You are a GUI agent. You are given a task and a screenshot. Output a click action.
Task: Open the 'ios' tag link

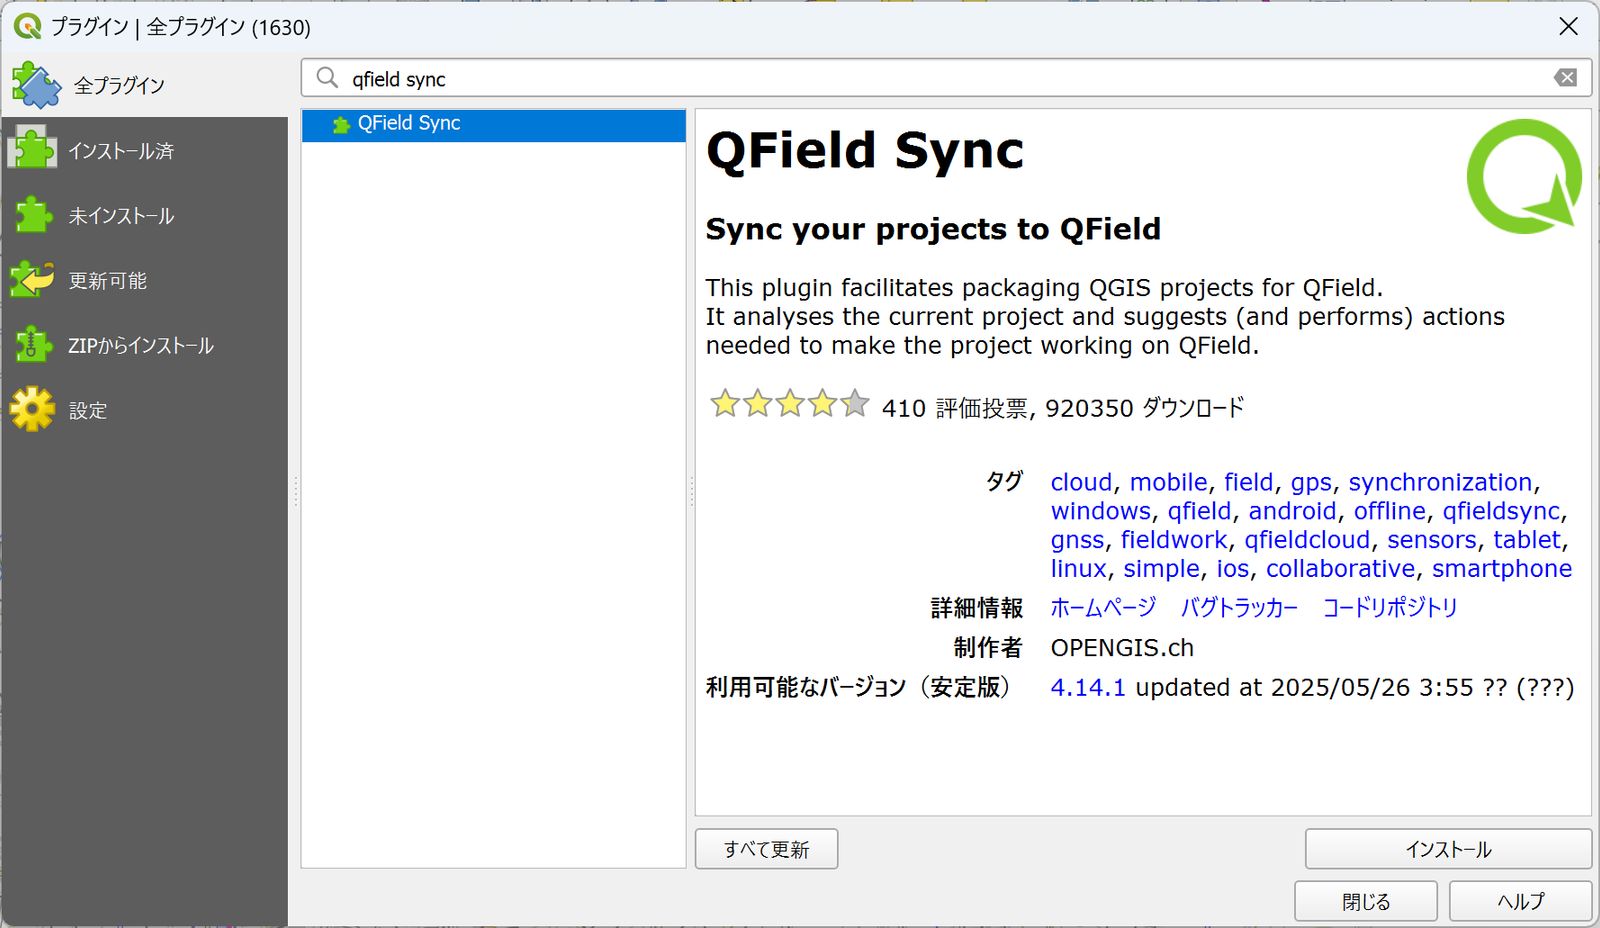click(1233, 569)
